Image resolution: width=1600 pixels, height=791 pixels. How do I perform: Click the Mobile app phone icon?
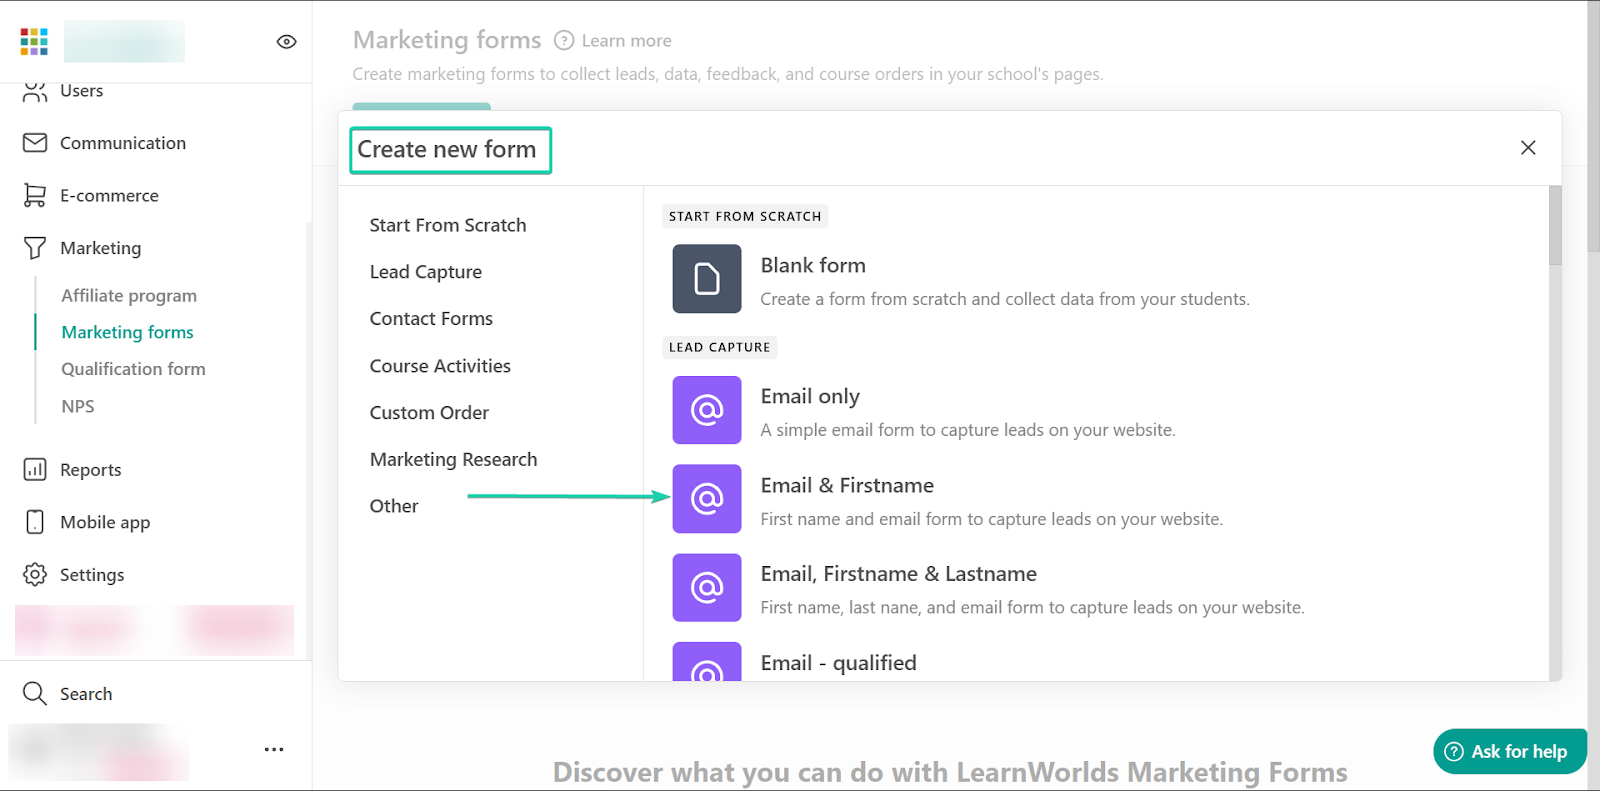tap(35, 522)
